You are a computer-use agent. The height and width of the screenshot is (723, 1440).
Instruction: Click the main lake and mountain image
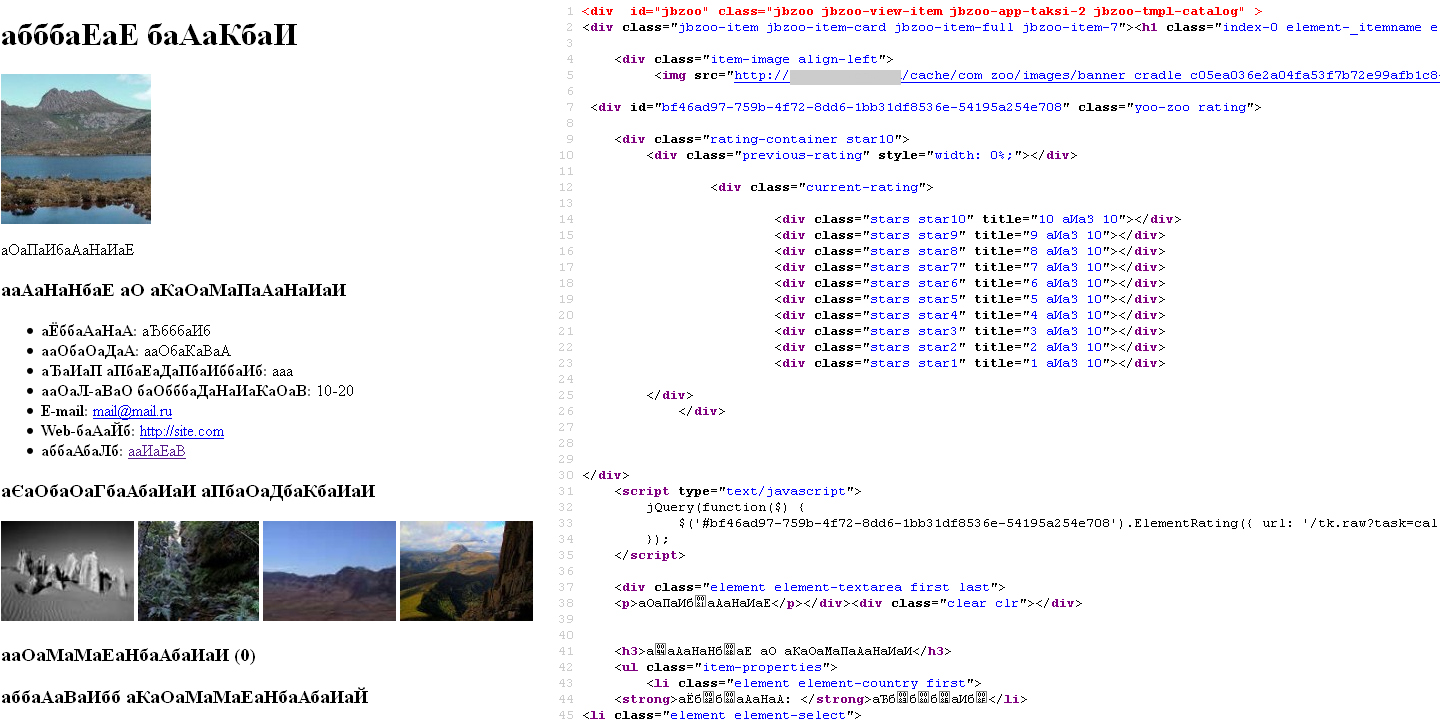(x=76, y=148)
